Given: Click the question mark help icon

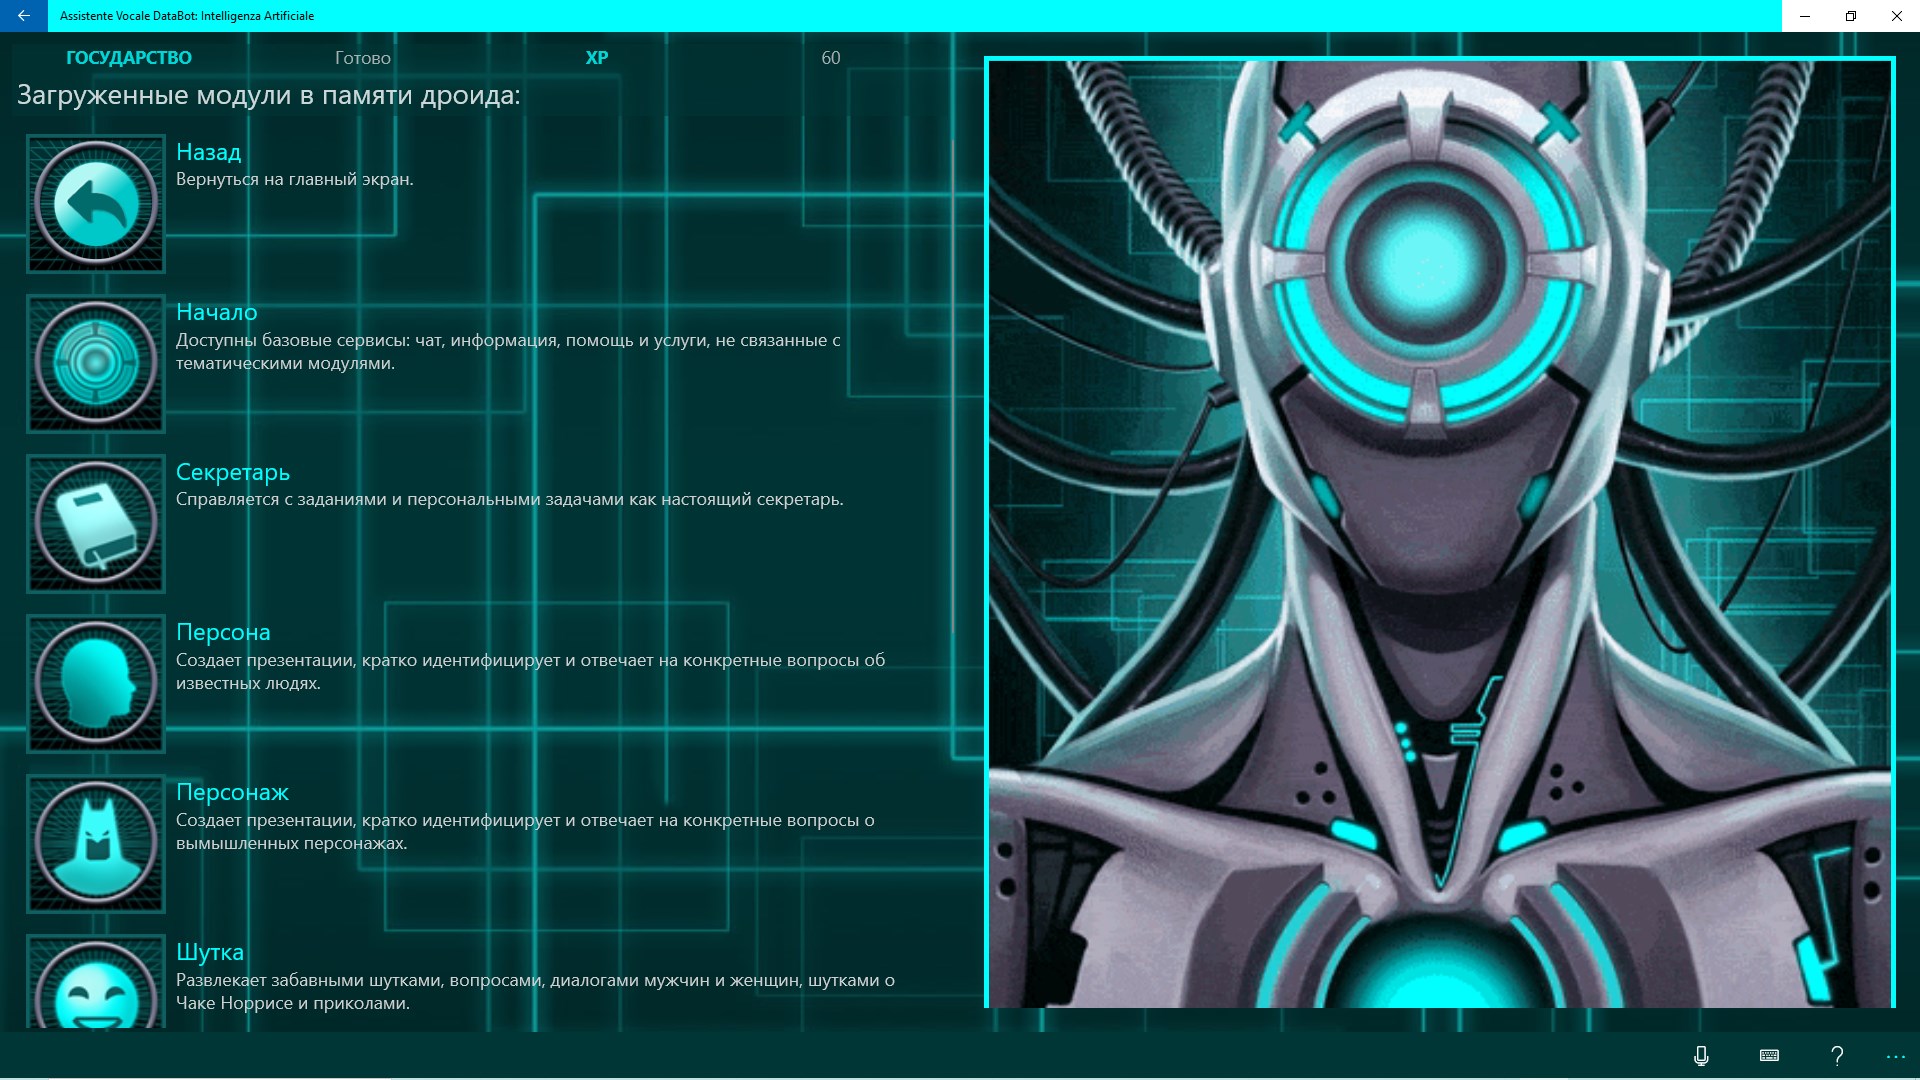Looking at the screenshot, I should coord(1837,1055).
